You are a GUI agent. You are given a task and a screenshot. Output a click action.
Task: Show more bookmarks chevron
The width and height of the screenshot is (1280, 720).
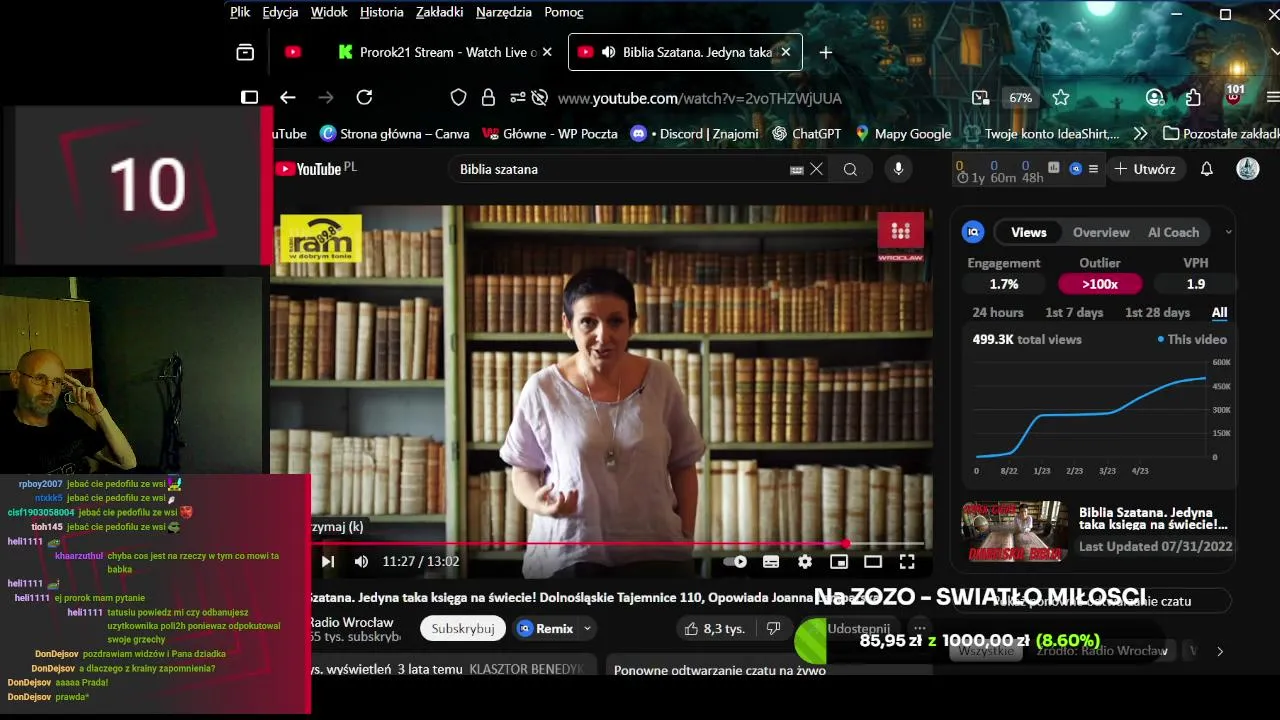1140,133
